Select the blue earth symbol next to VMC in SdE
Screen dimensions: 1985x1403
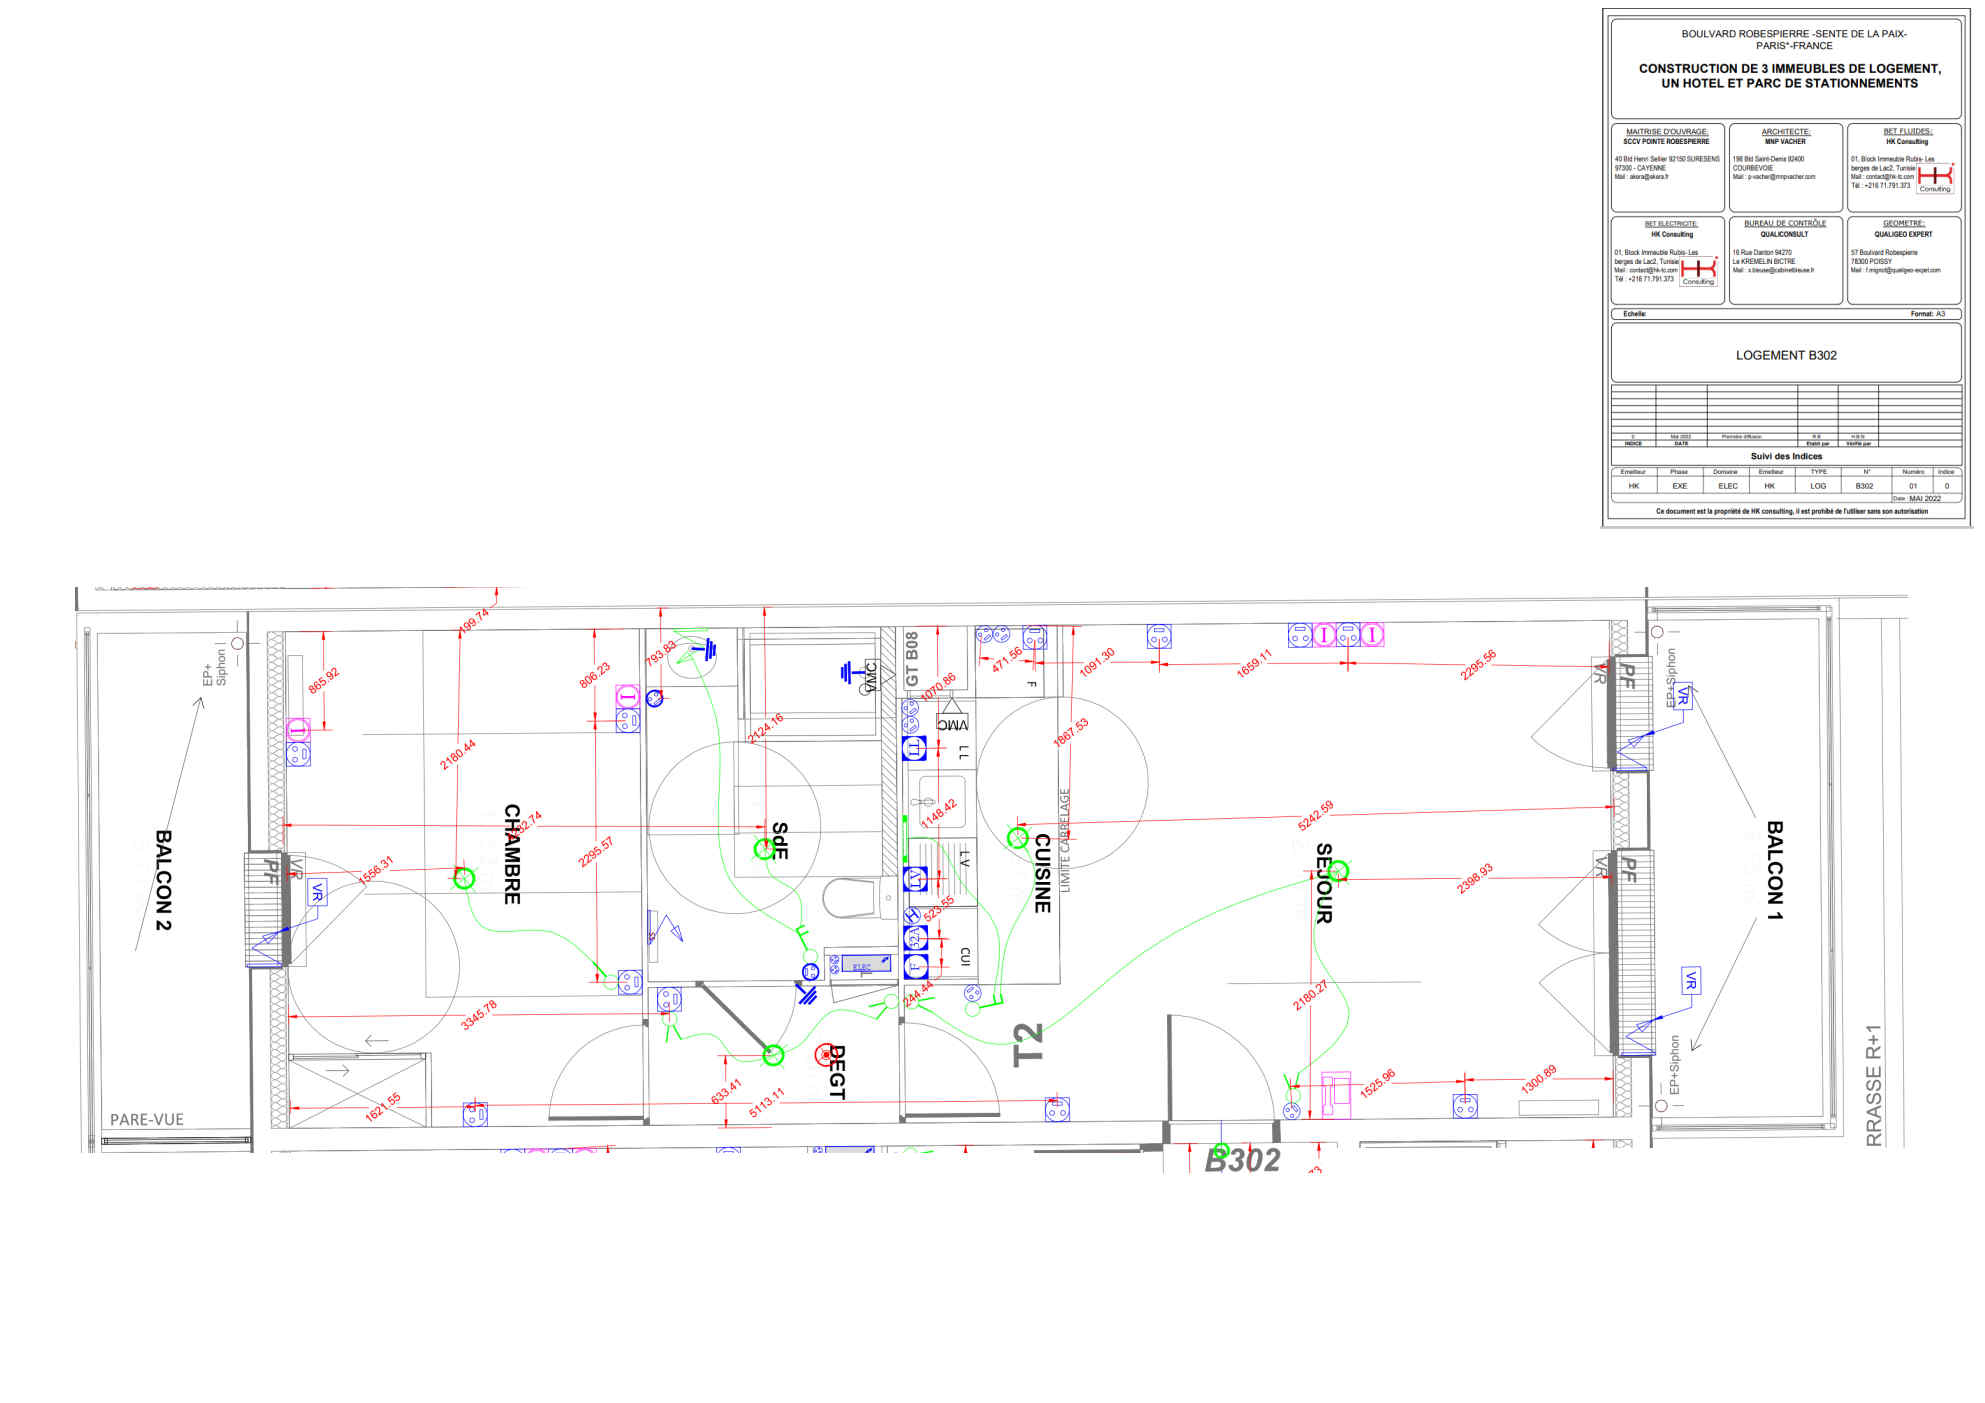847,672
